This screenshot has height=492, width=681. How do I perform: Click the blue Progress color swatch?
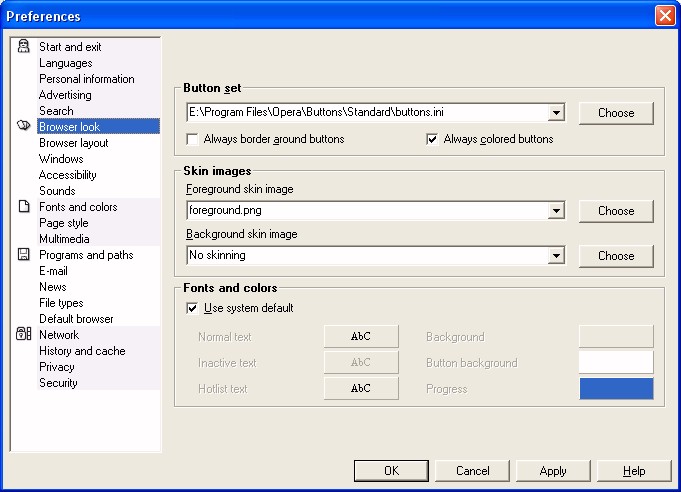616,388
